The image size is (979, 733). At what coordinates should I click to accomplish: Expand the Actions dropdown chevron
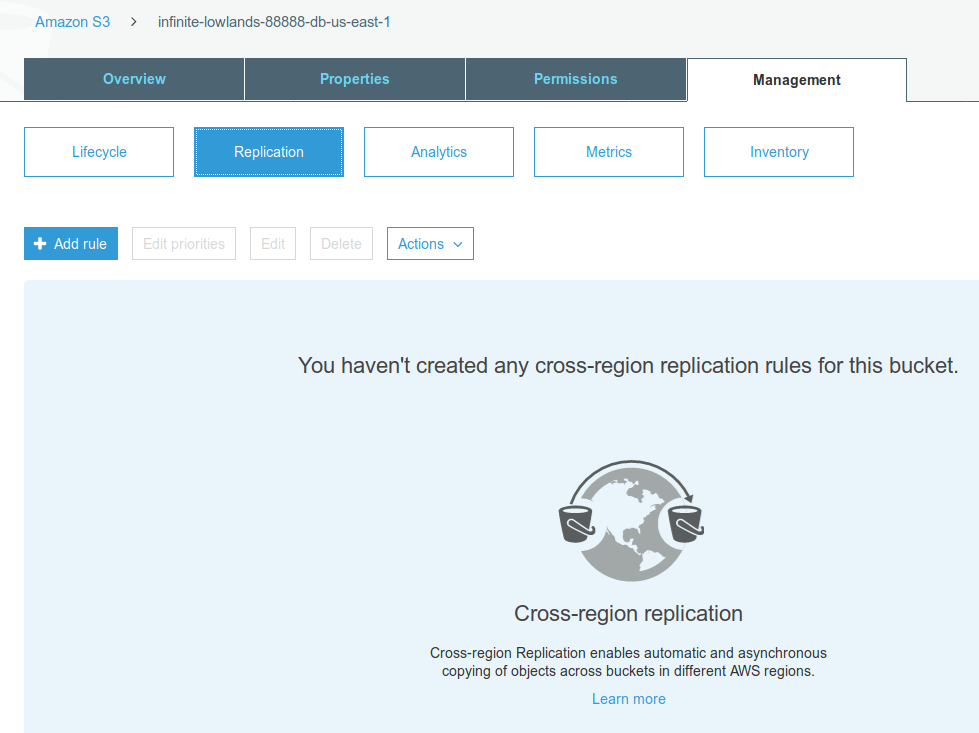click(x=458, y=244)
